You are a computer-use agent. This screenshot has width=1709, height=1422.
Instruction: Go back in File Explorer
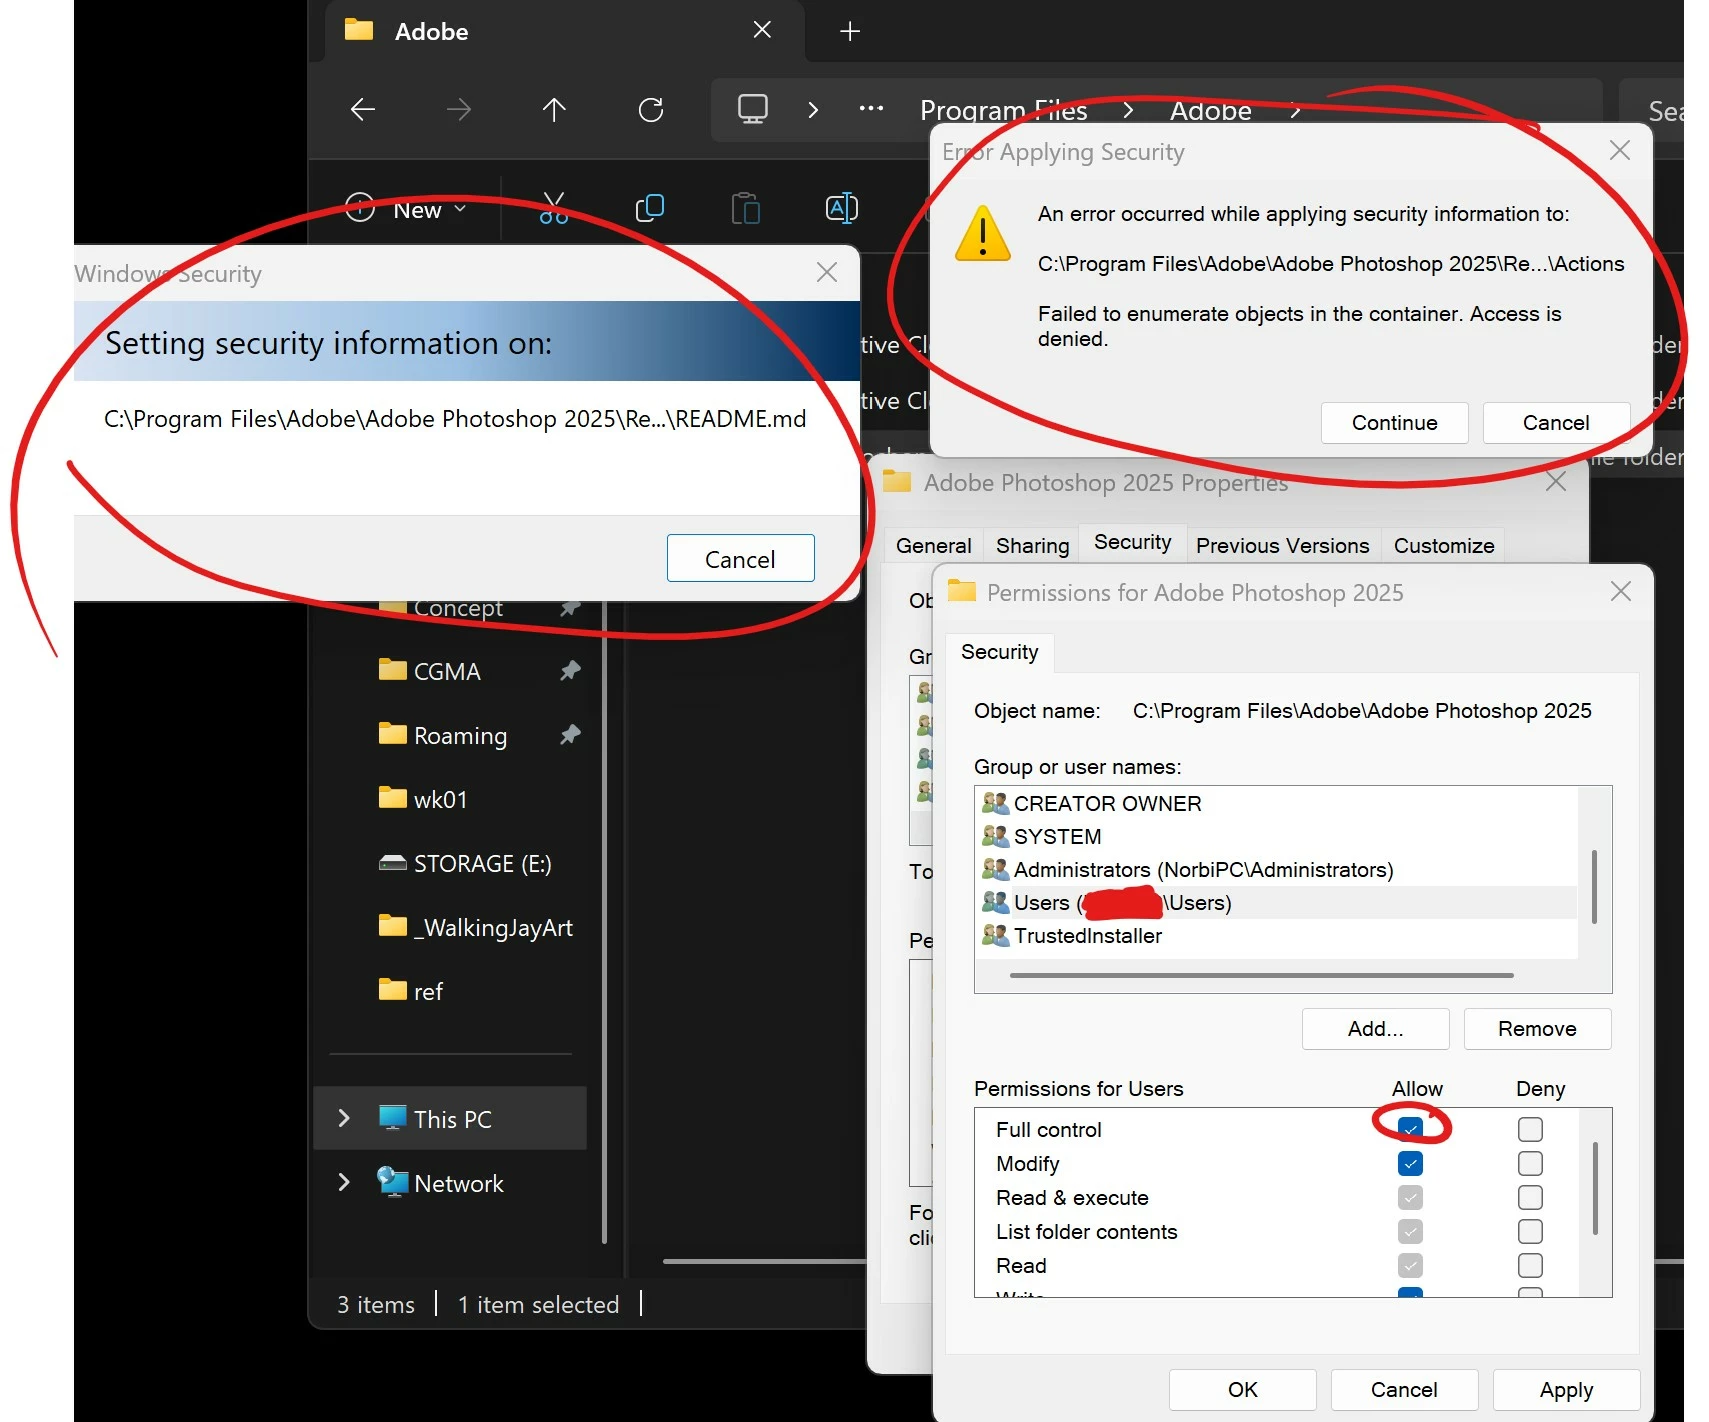(363, 109)
